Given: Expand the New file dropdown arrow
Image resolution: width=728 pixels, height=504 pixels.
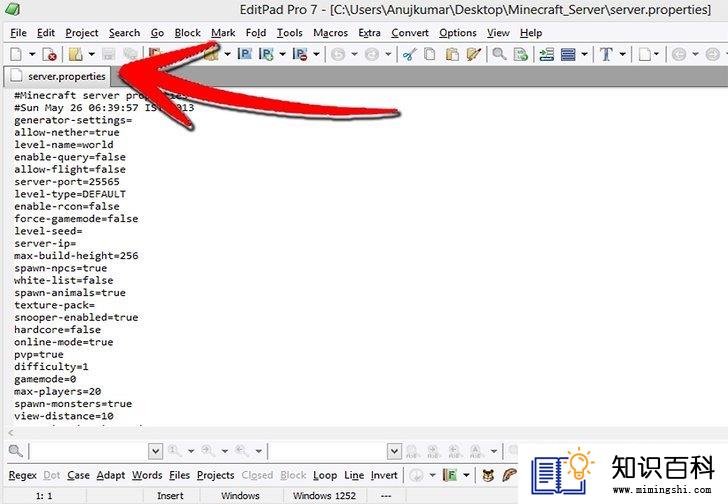Looking at the screenshot, I should click(32, 54).
